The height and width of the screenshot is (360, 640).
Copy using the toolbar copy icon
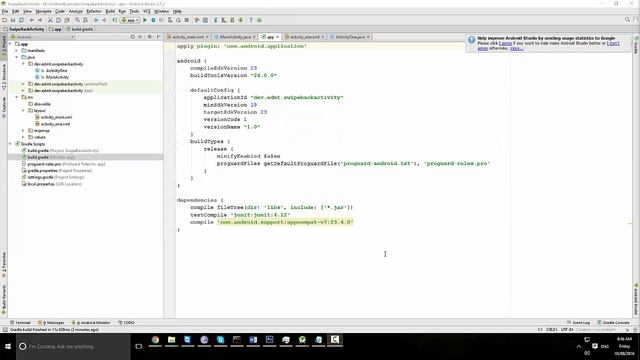point(58,20)
